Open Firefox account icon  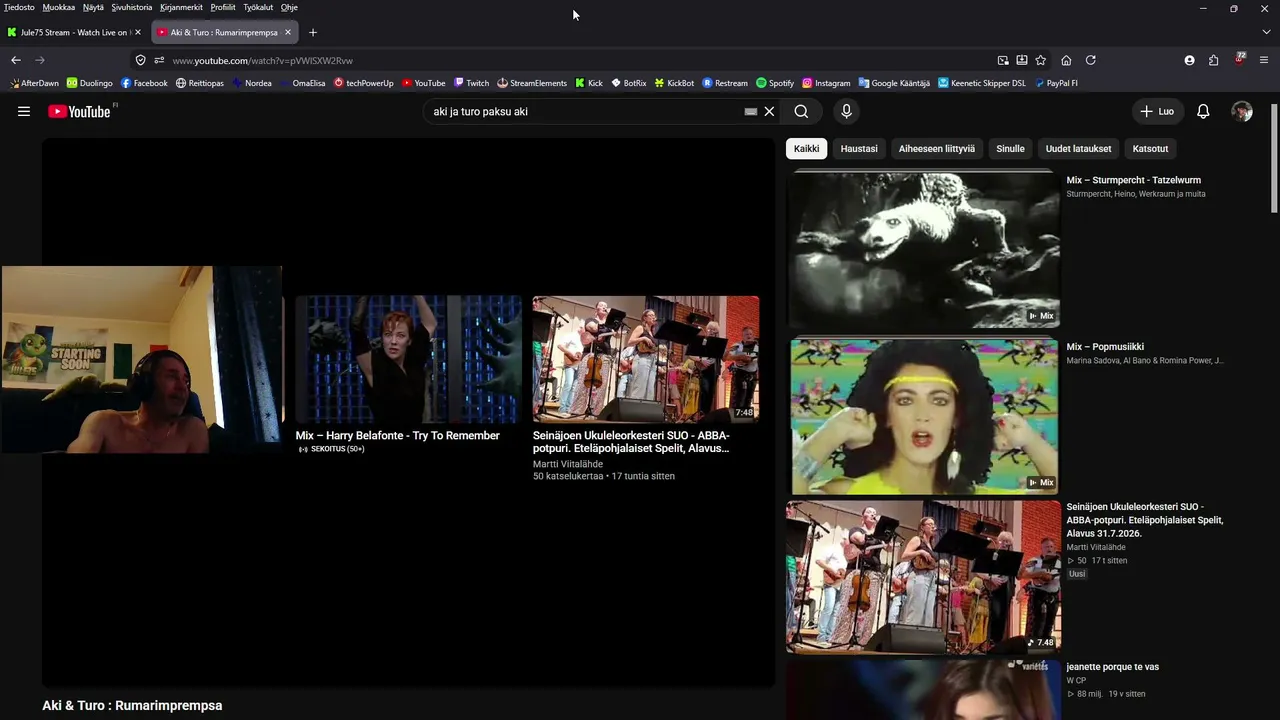1189,60
